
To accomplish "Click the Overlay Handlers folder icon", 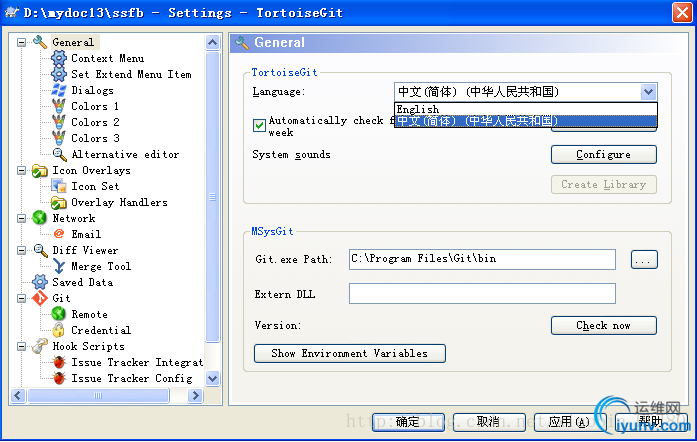I will pyautogui.click(x=59, y=202).
